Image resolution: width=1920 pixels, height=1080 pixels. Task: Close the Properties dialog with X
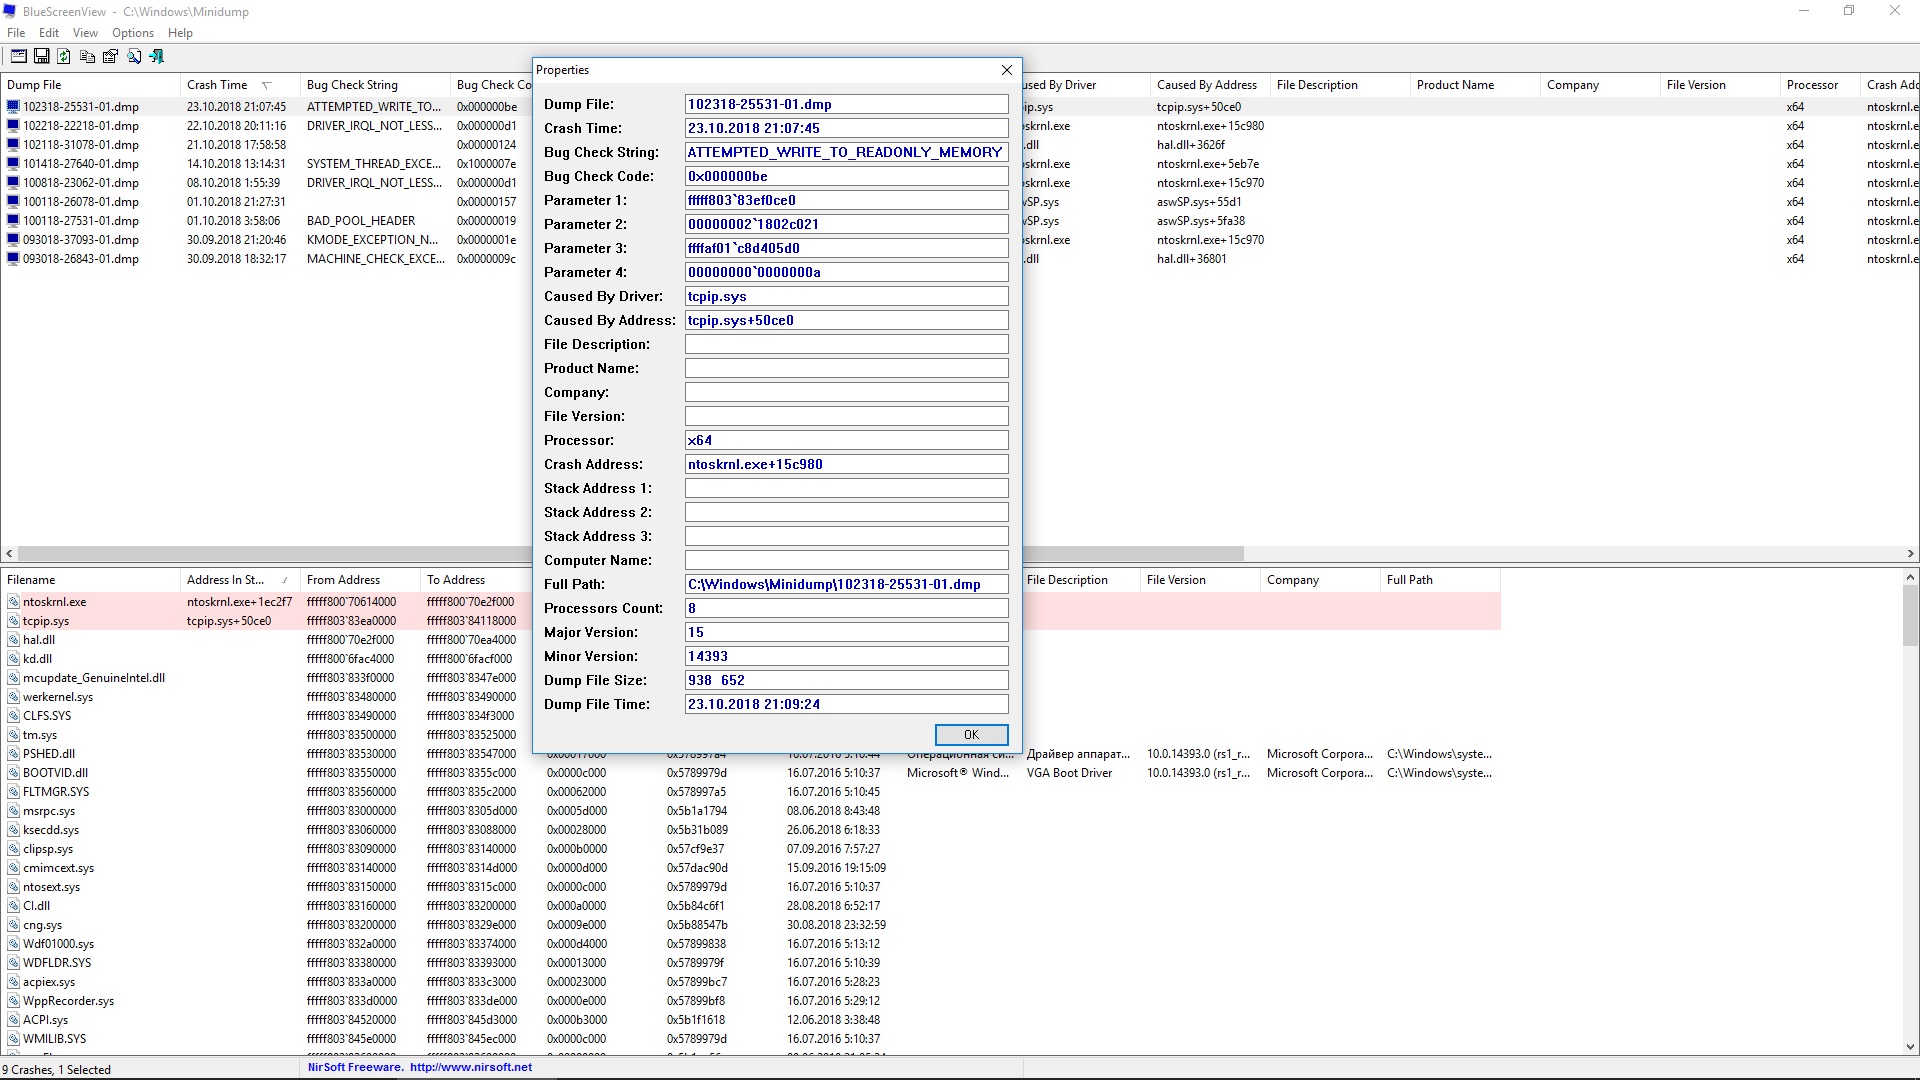tap(1007, 70)
